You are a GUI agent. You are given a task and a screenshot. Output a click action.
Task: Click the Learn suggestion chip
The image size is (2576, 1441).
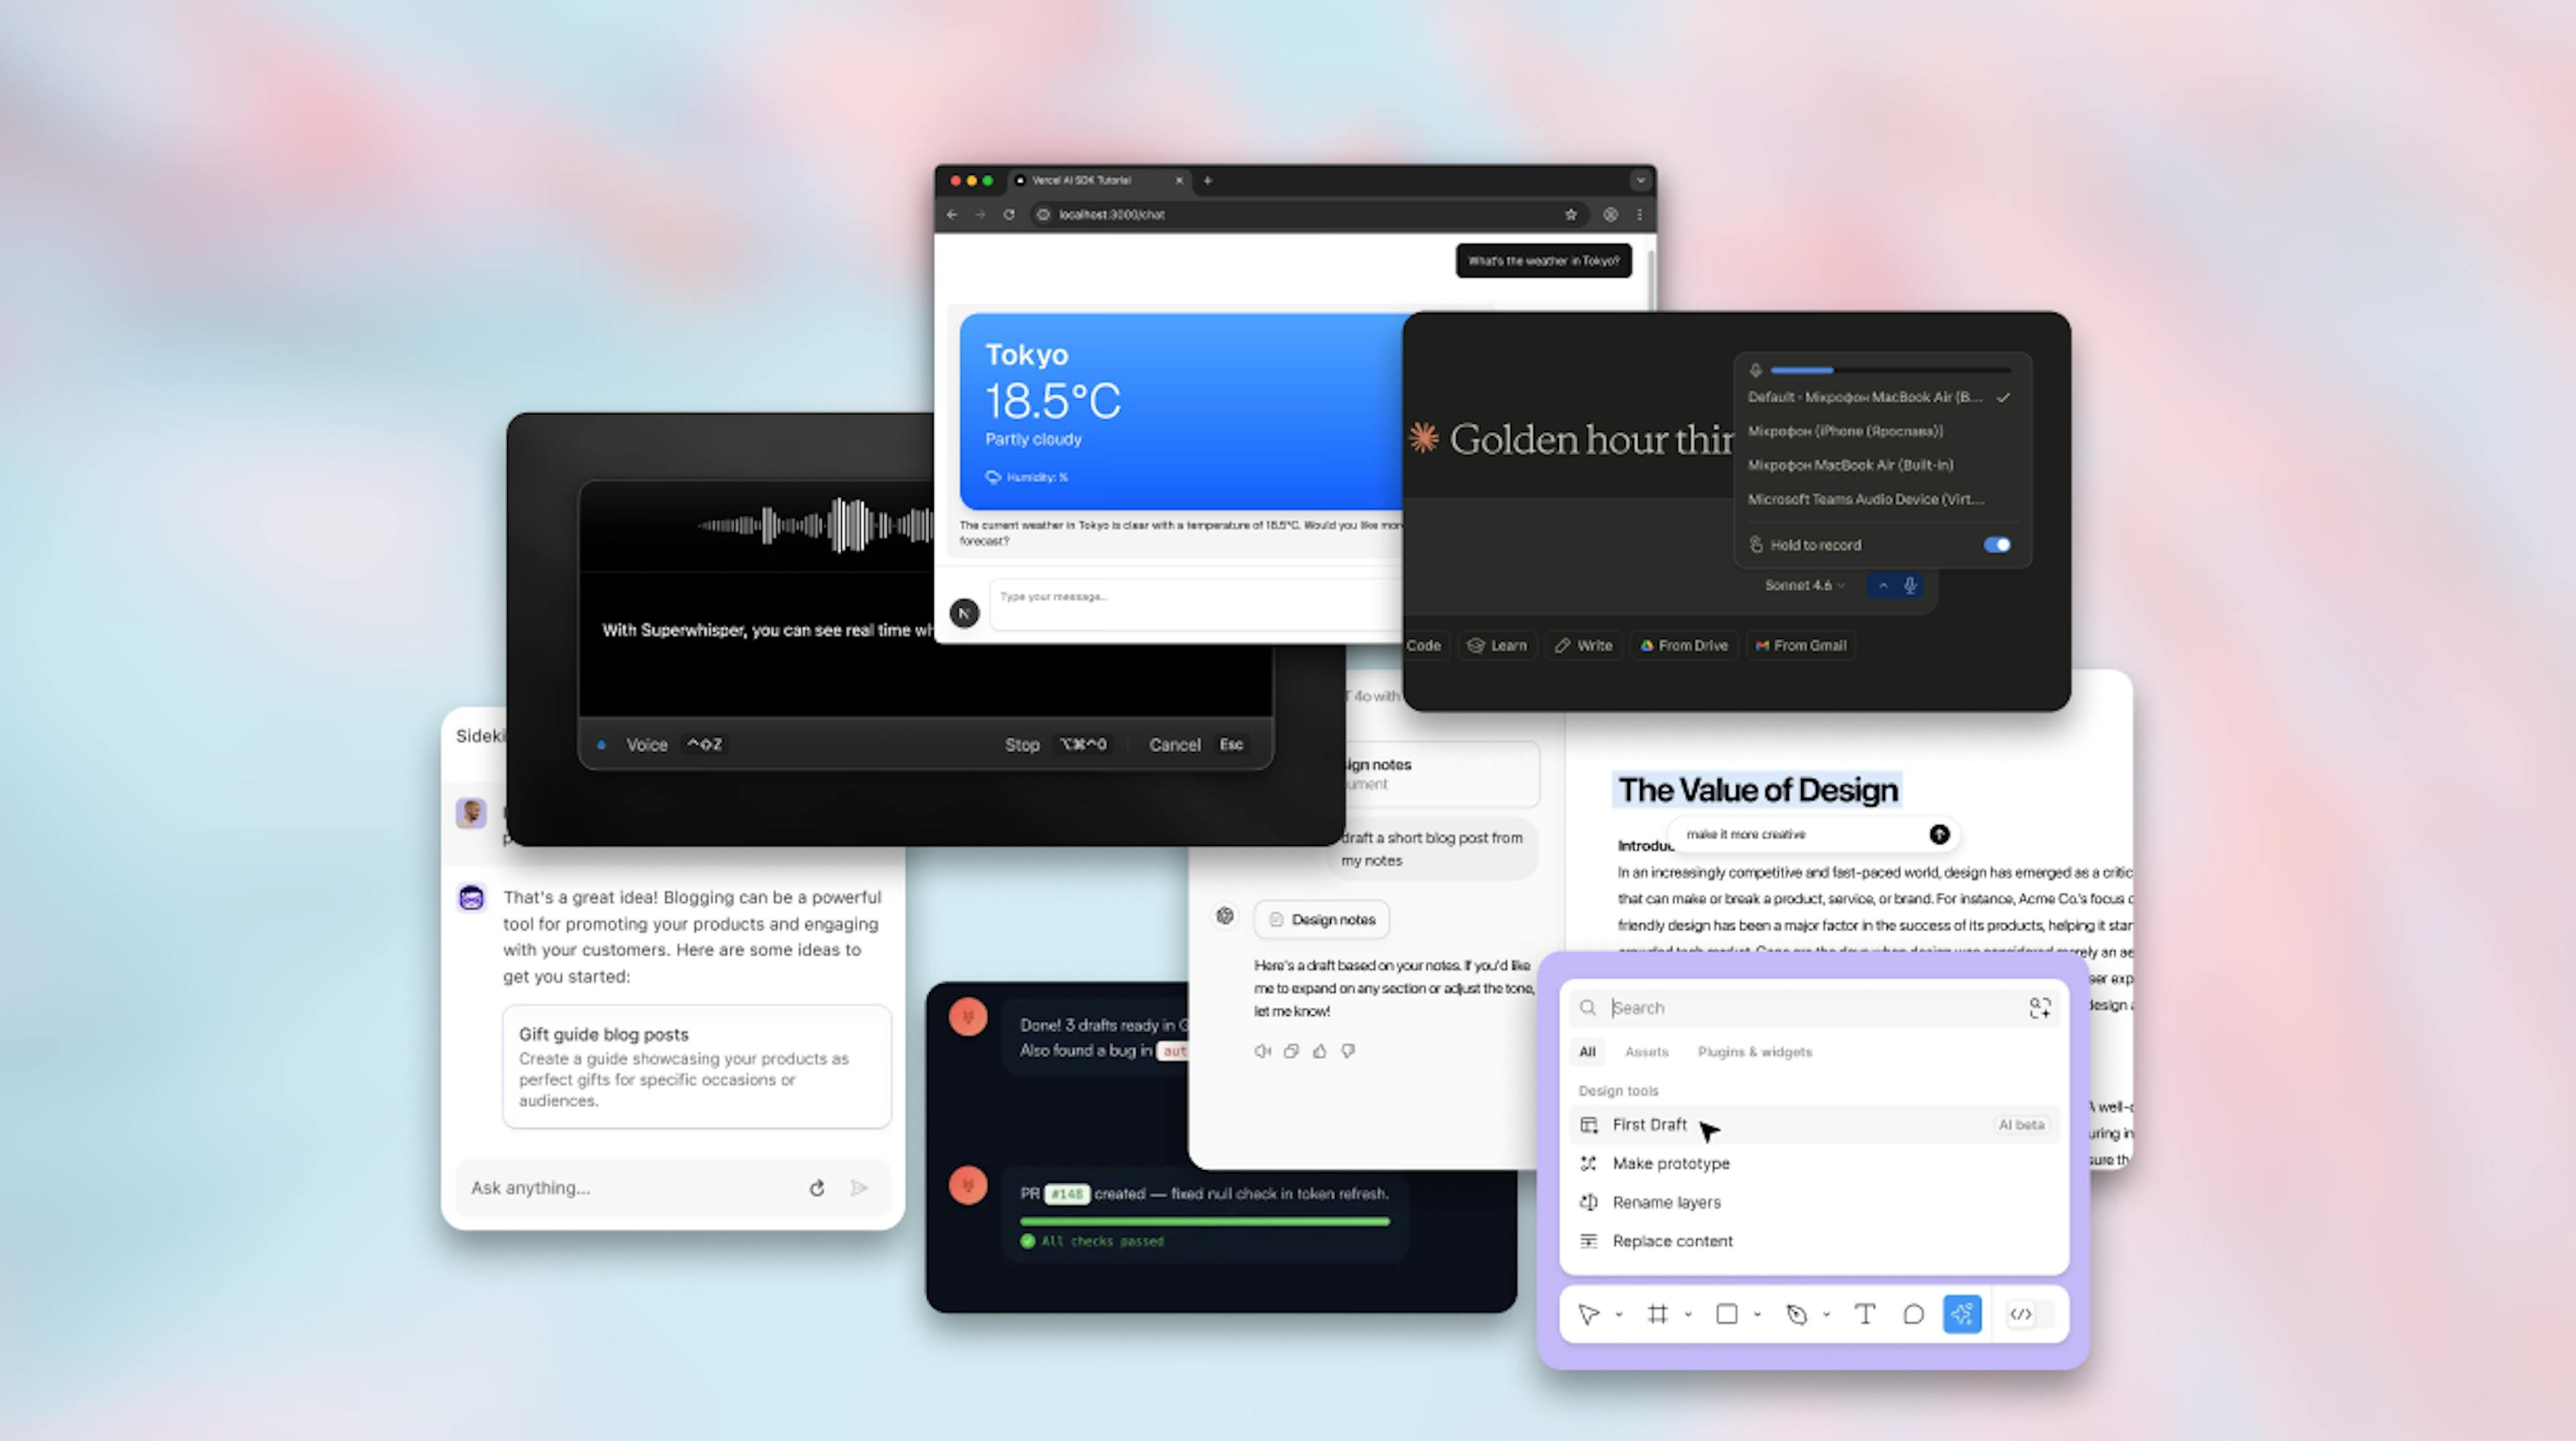(1497, 646)
